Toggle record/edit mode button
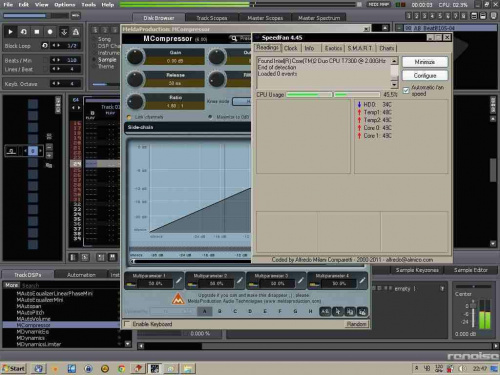The width and height of the screenshot is (500, 375). pos(50,32)
